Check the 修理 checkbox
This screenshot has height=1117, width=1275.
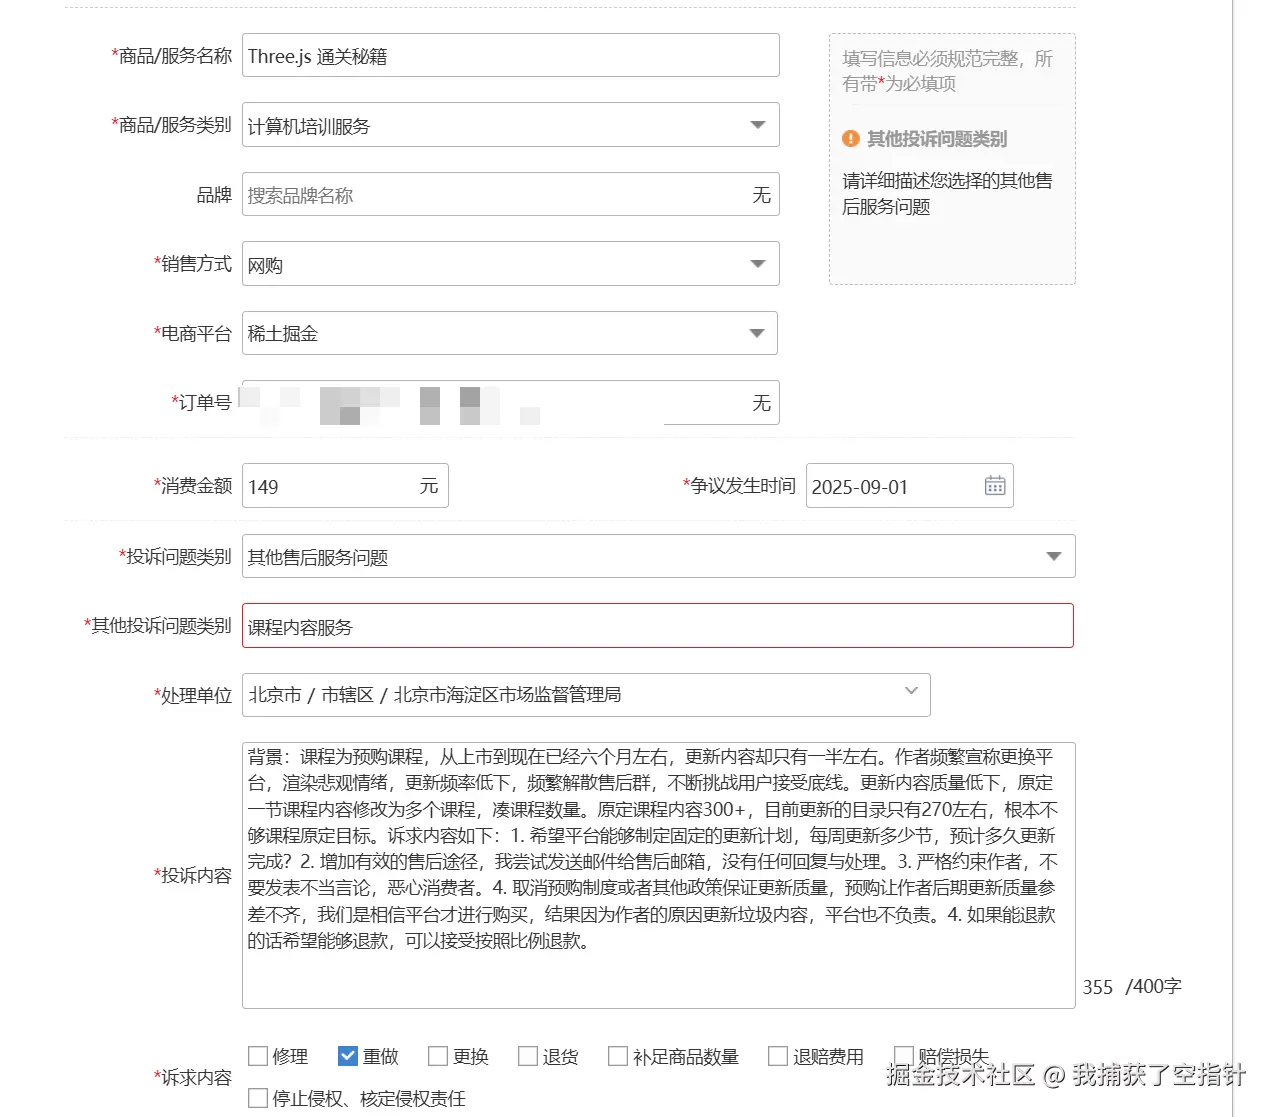258,1056
